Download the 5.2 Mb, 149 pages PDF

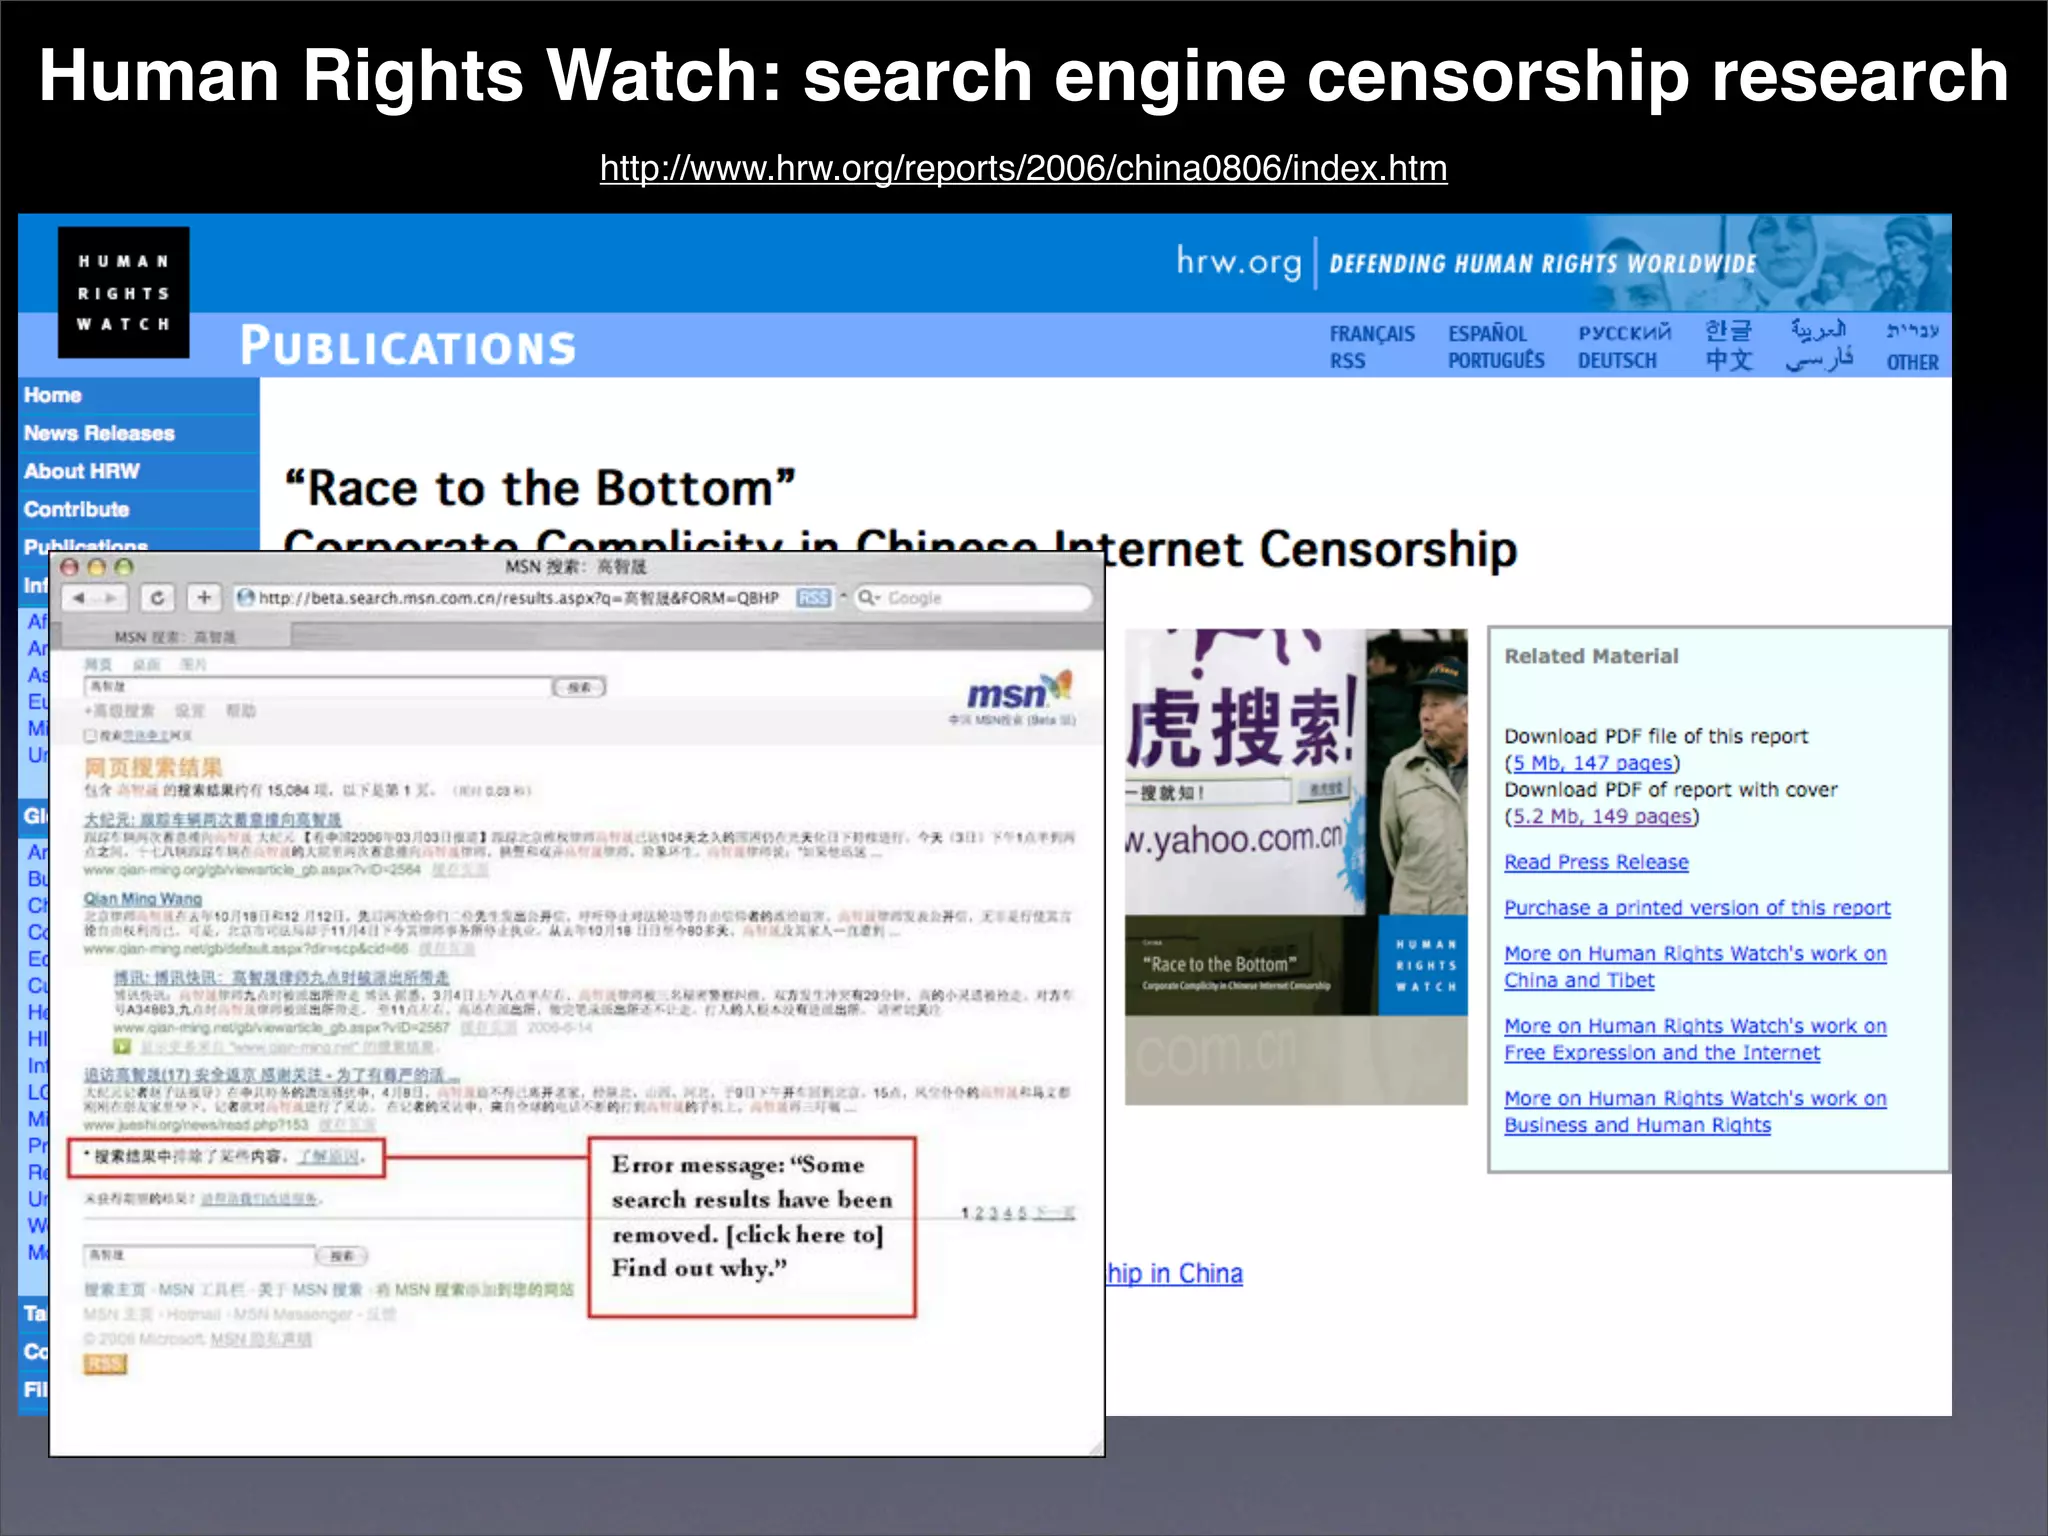(1602, 816)
